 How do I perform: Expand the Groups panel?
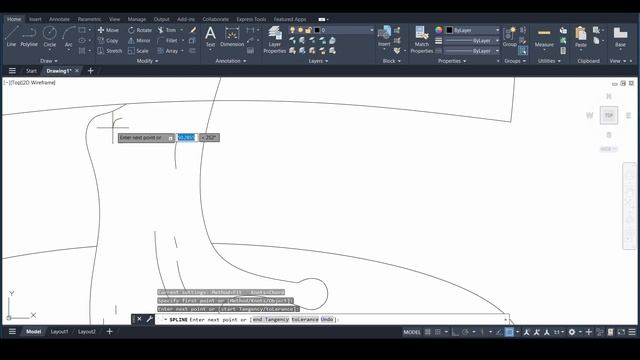click(515, 61)
